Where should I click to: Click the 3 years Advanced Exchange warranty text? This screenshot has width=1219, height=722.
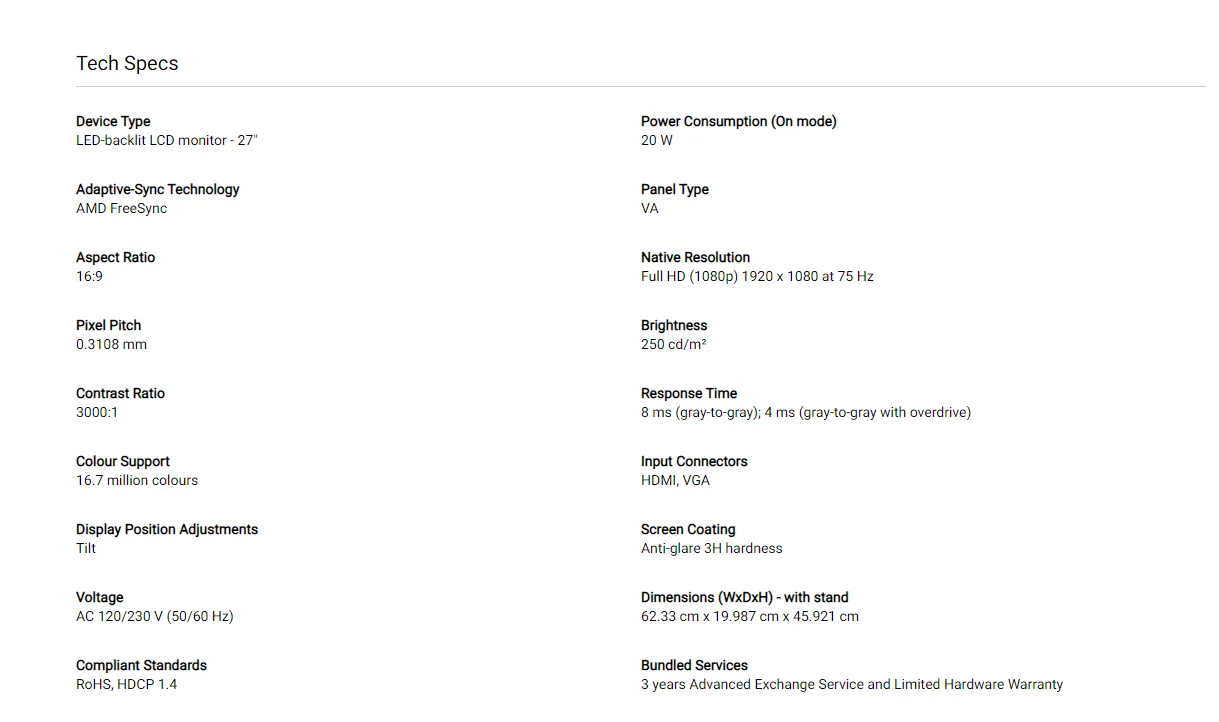[851, 684]
